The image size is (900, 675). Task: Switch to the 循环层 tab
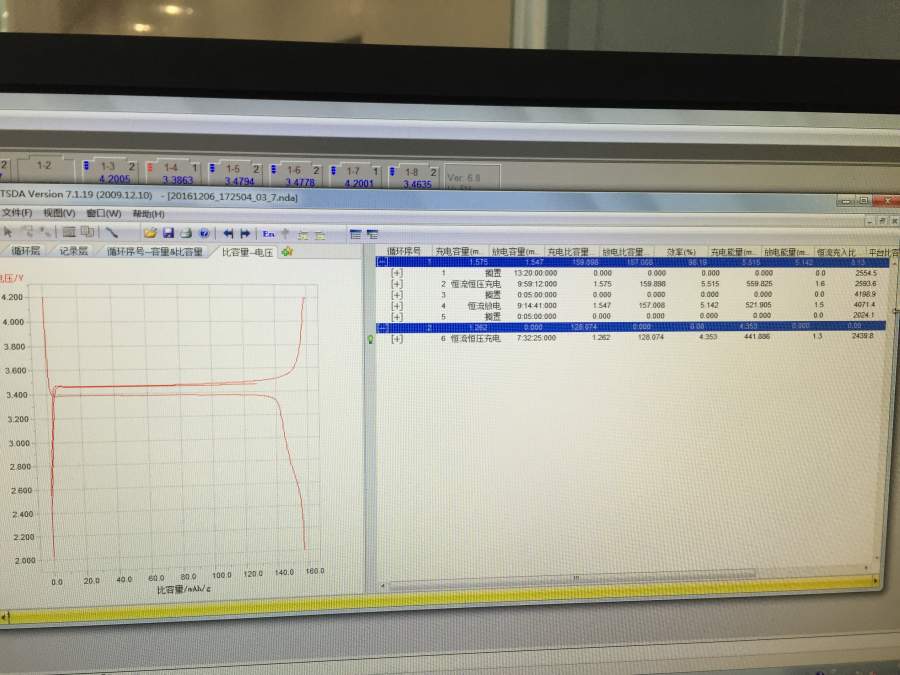tap(26, 250)
